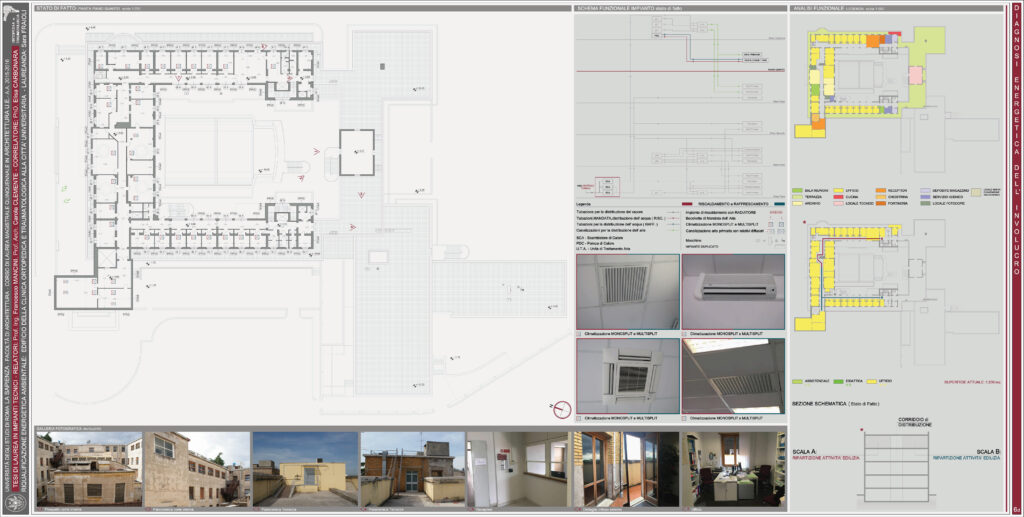This screenshot has height=517, width=1024.
Task: Select the LOCALE FOTOCOPIE grey-green swatch
Action: coord(926,203)
